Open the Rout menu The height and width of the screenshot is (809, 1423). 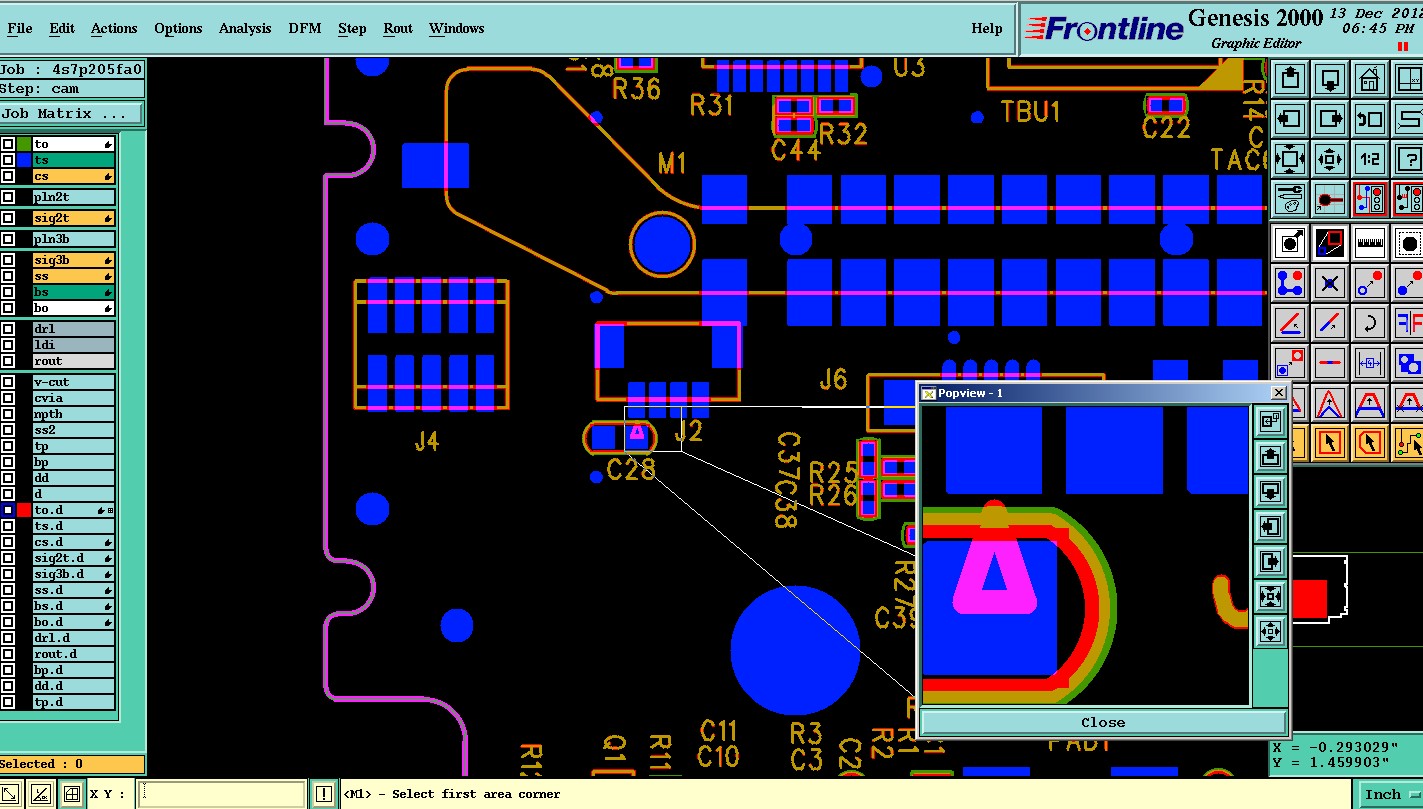(x=398, y=28)
